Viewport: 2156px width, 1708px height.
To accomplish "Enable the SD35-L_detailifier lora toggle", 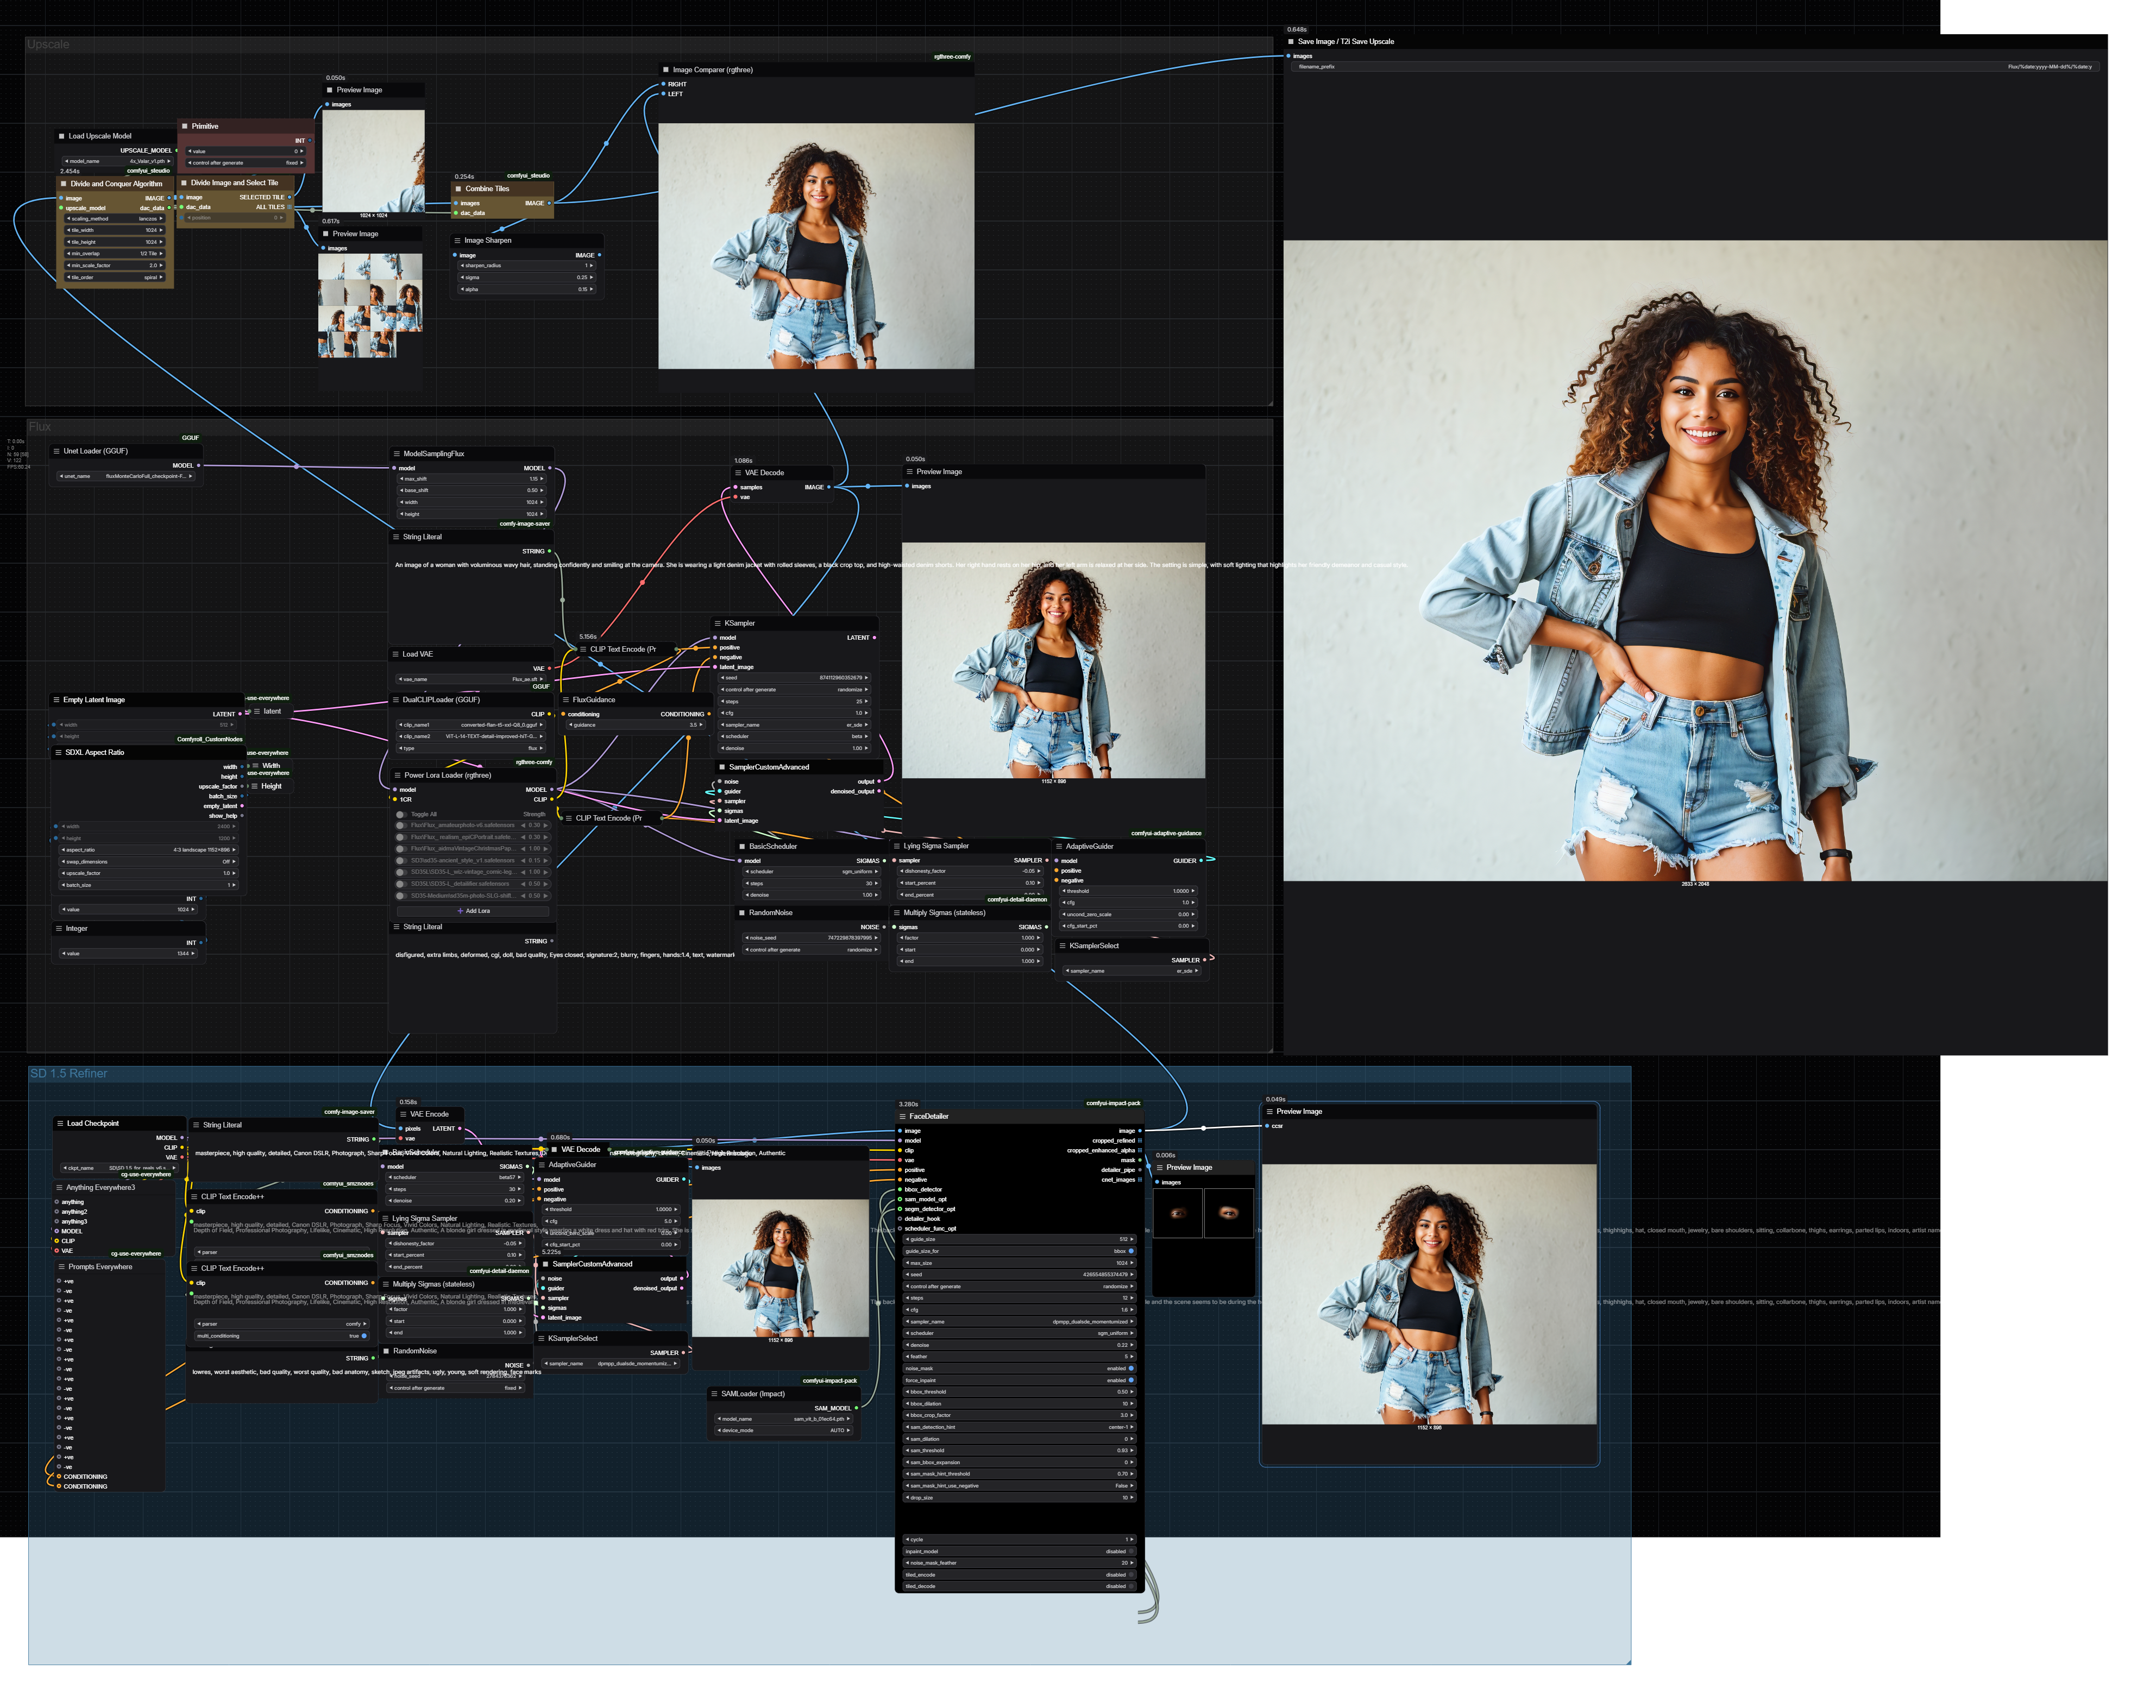I will tap(401, 884).
